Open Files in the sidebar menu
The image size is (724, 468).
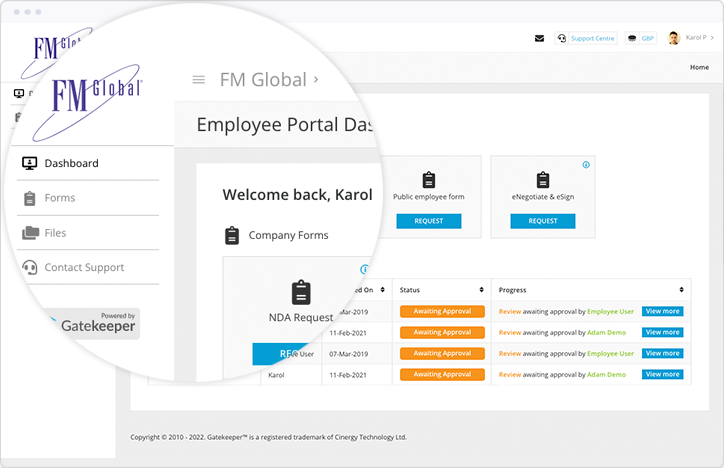pos(88,233)
